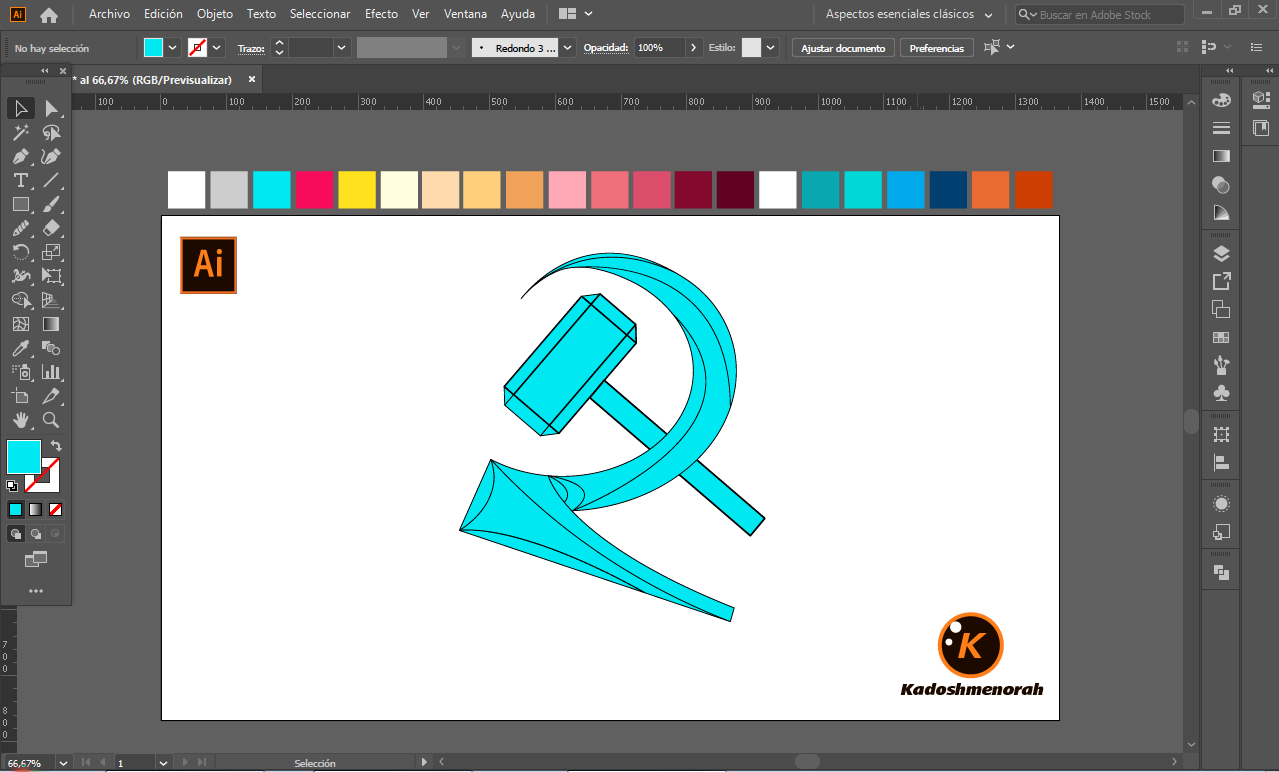Viewport: 1279px width, 772px height.
Task: Go to Illustrator Home screen icon
Action: (x=49, y=15)
